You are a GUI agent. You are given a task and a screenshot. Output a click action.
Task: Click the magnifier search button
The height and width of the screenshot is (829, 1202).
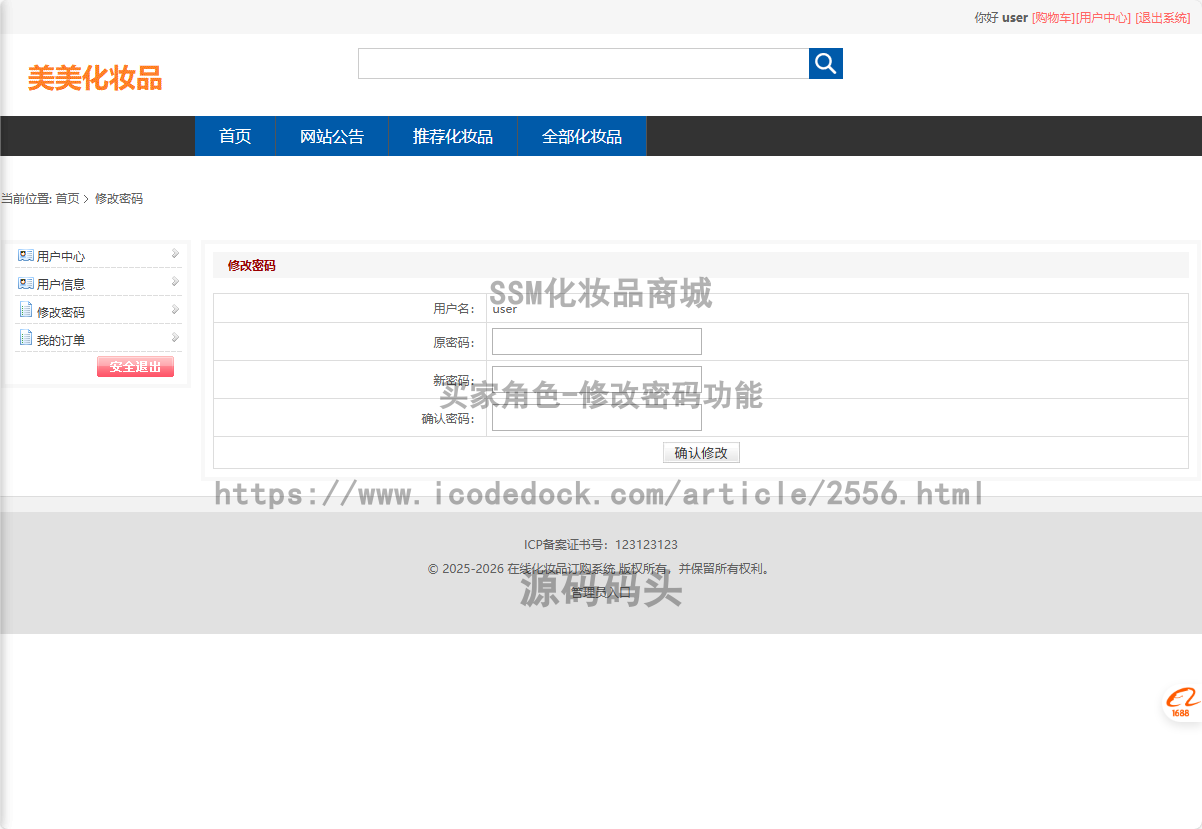(x=825, y=64)
